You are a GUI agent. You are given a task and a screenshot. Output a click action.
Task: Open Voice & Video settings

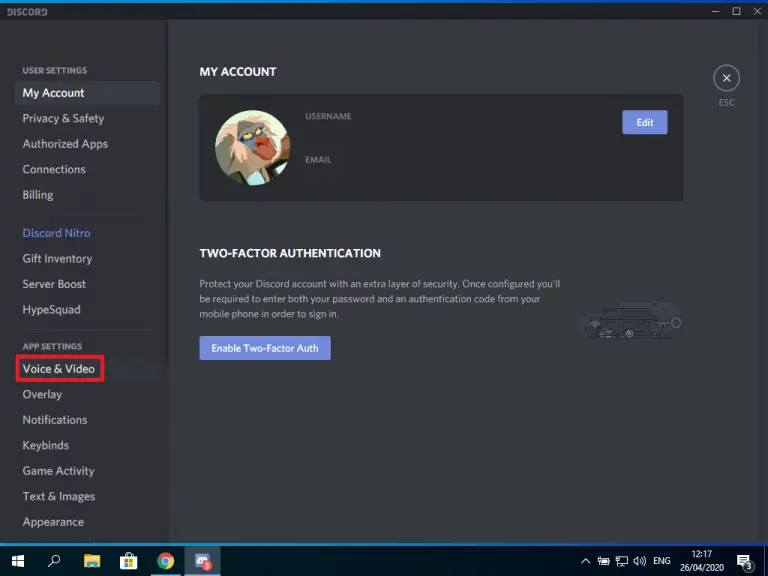(59, 369)
